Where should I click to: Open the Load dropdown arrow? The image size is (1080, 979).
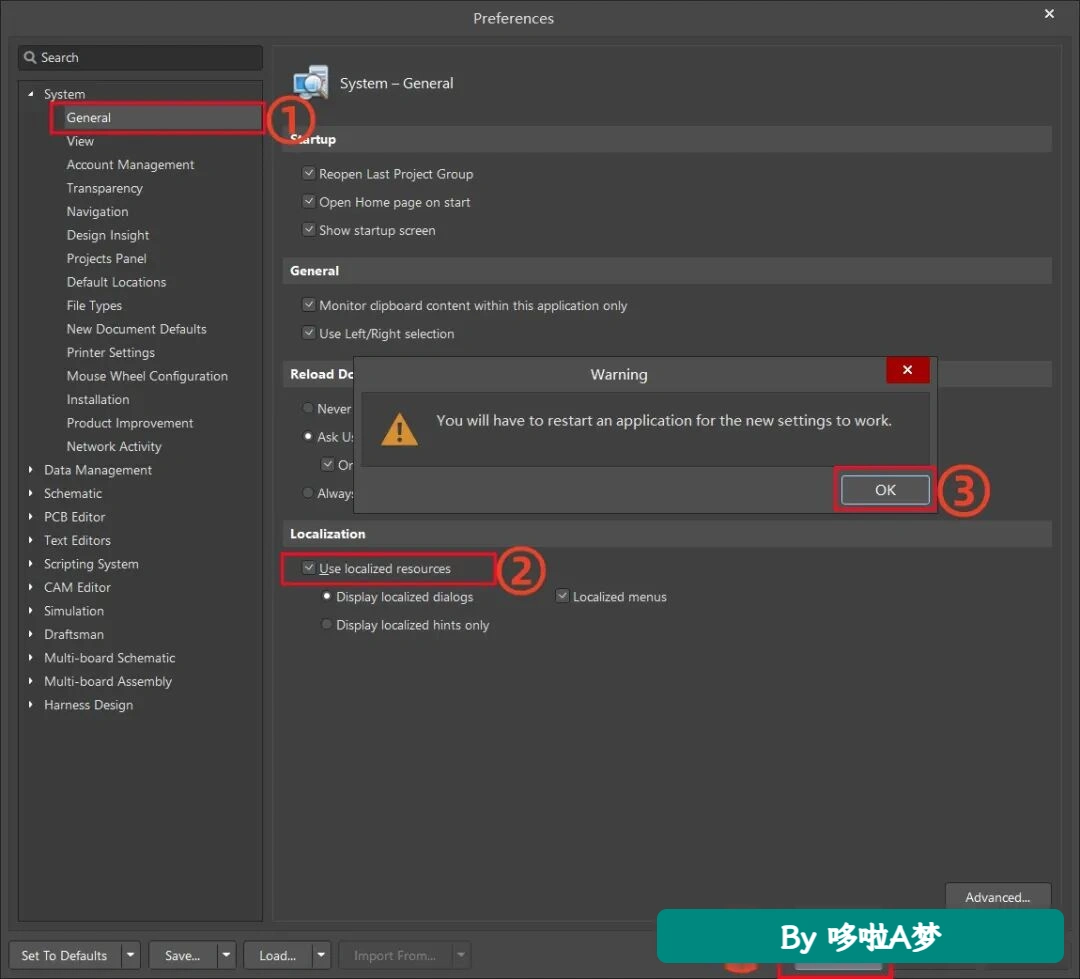321,955
